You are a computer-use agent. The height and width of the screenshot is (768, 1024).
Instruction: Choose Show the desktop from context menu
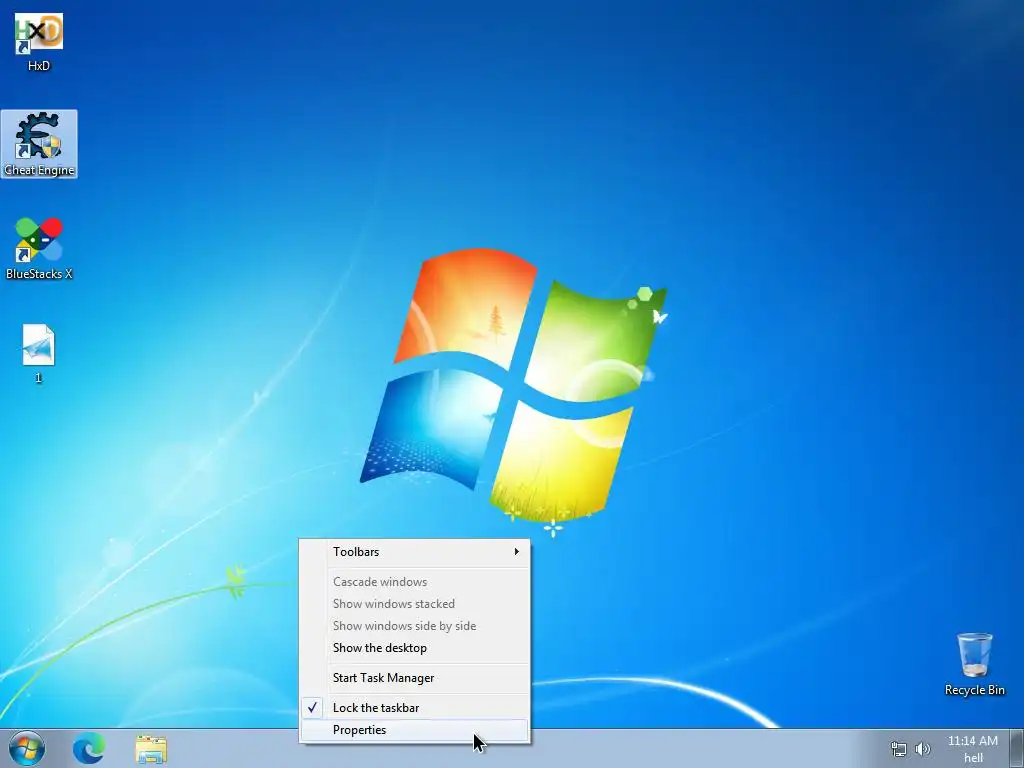point(415,648)
